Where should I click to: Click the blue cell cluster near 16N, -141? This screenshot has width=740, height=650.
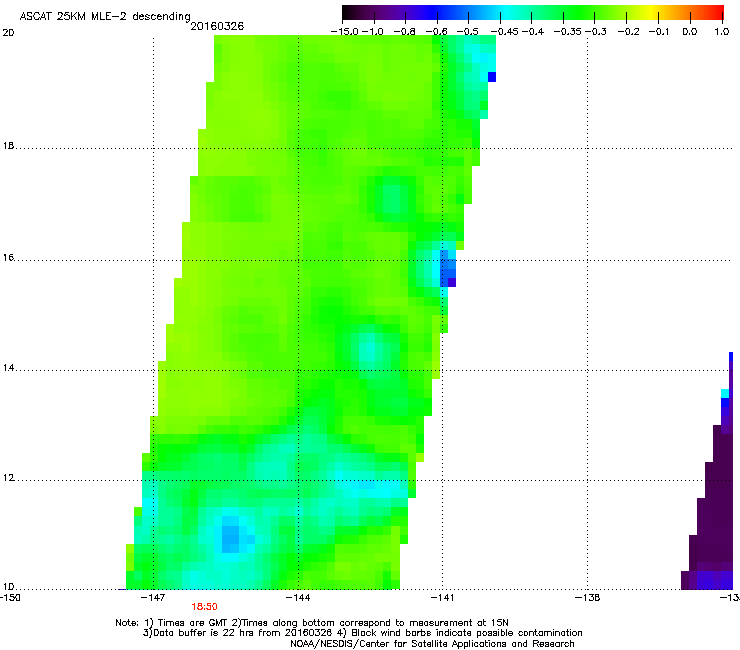tap(448, 268)
